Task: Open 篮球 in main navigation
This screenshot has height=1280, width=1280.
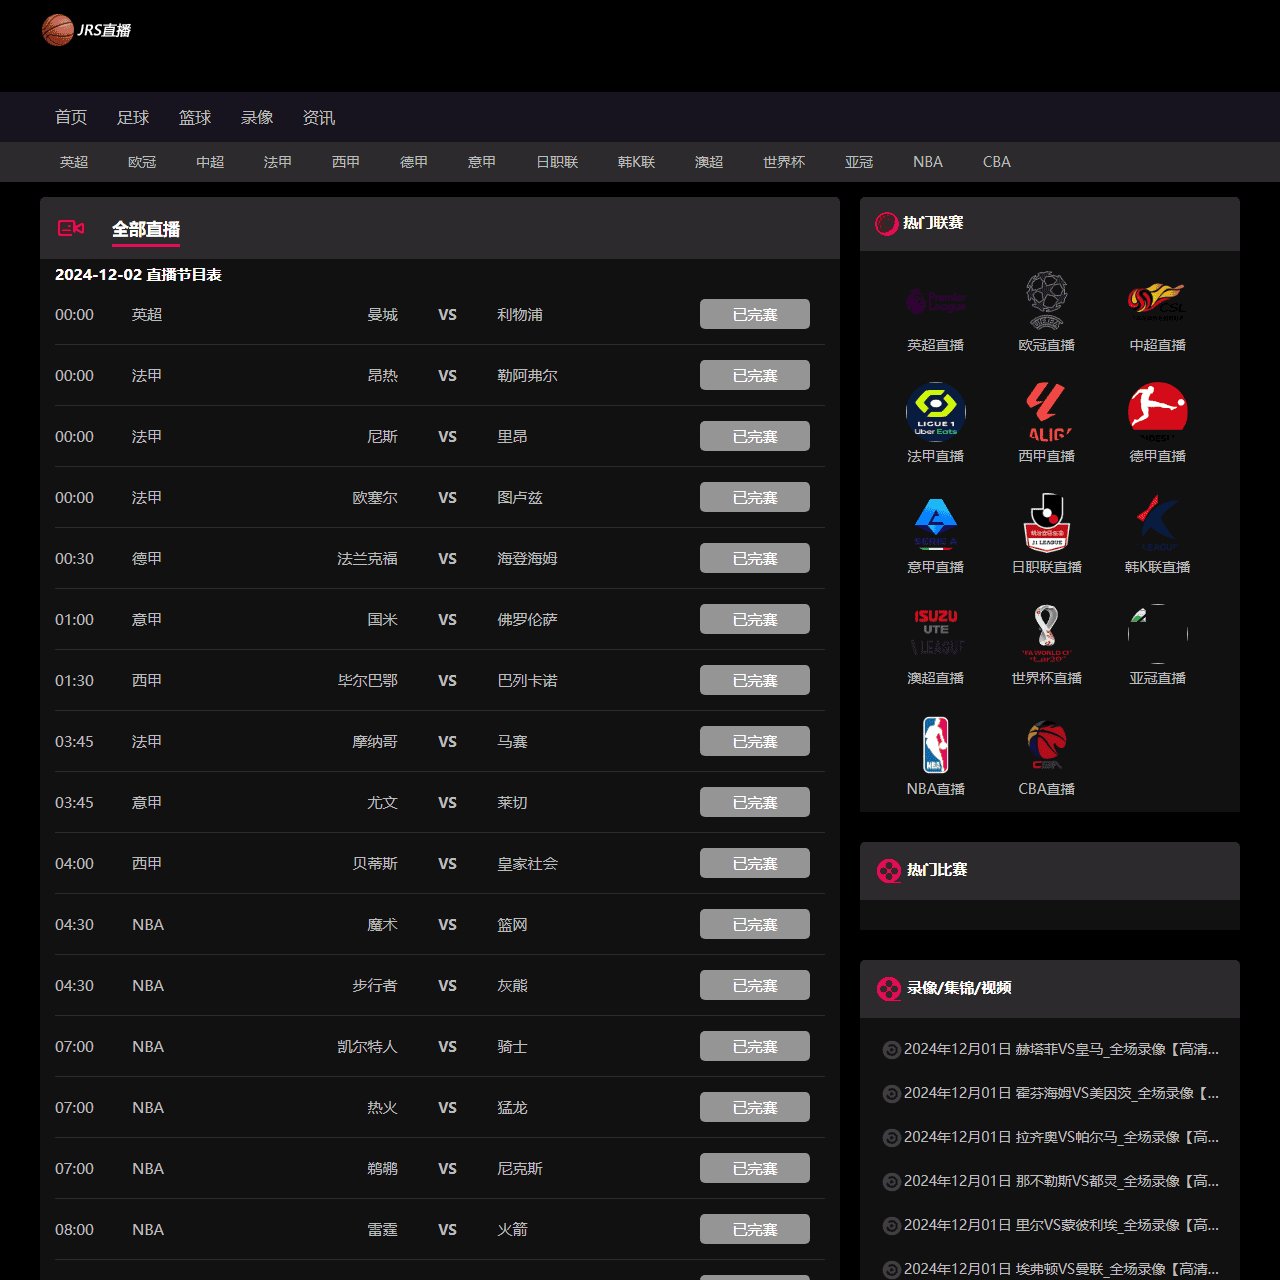Action: click(195, 118)
